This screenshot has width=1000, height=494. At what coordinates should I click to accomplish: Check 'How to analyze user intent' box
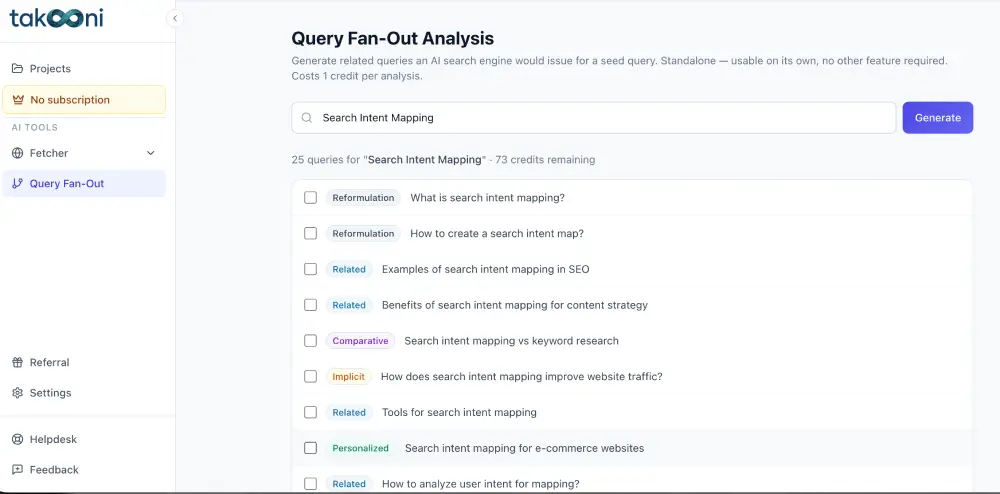coord(311,483)
